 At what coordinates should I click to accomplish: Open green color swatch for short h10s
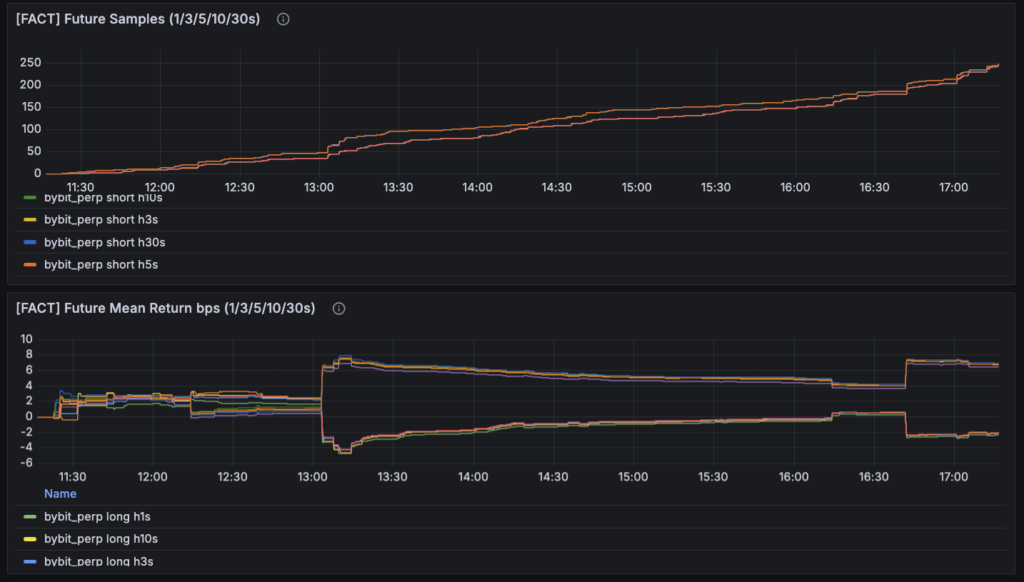(29, 198)
